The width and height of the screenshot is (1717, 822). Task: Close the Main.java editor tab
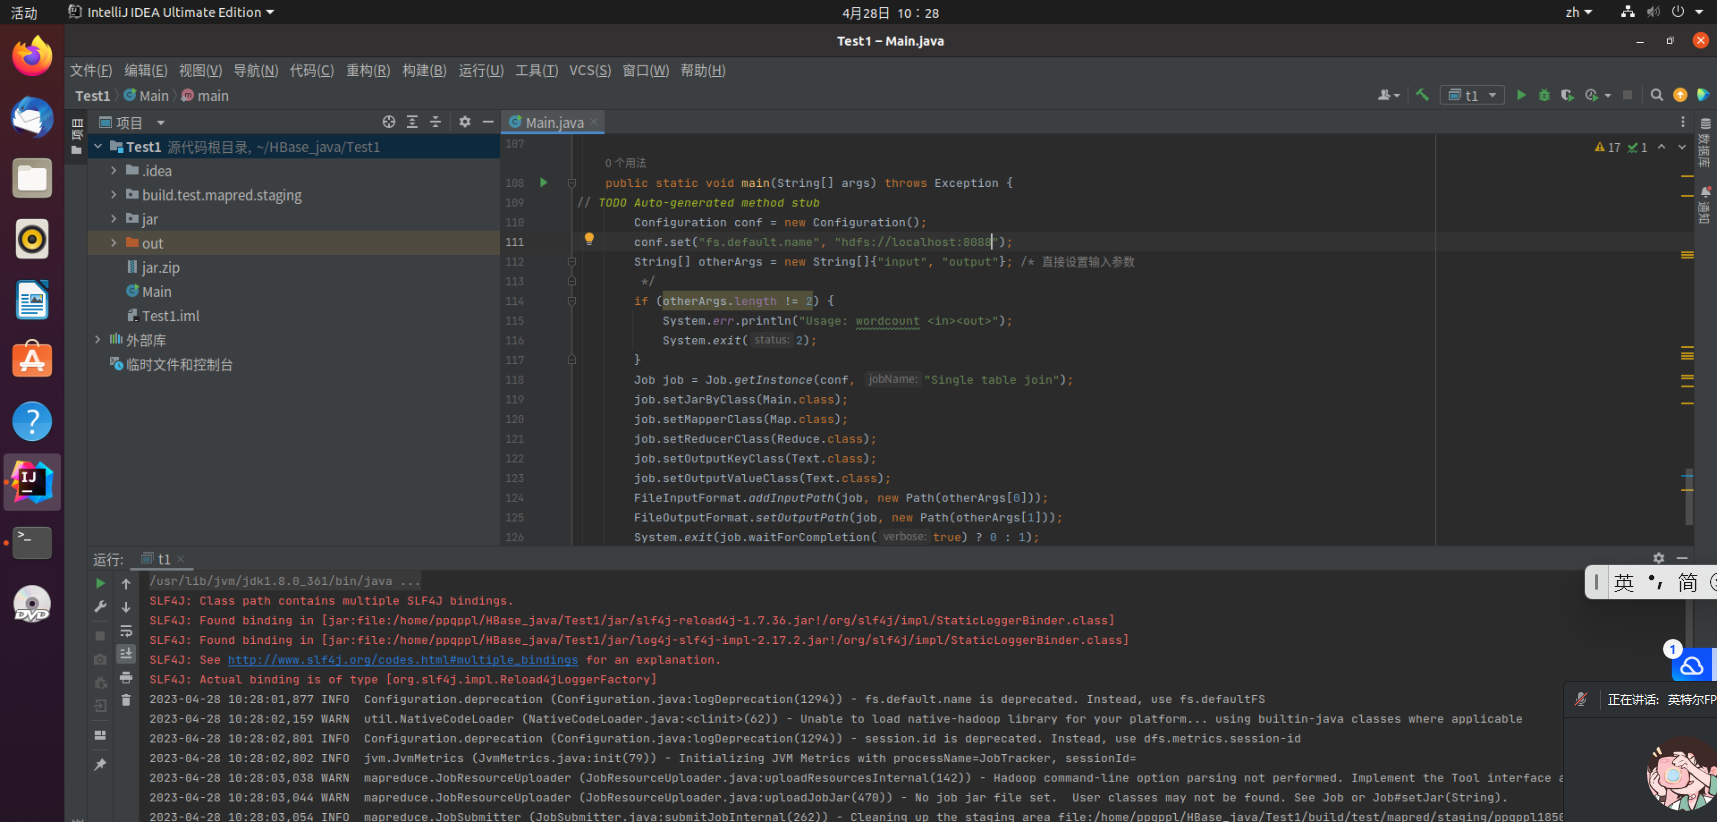[594, 121]
